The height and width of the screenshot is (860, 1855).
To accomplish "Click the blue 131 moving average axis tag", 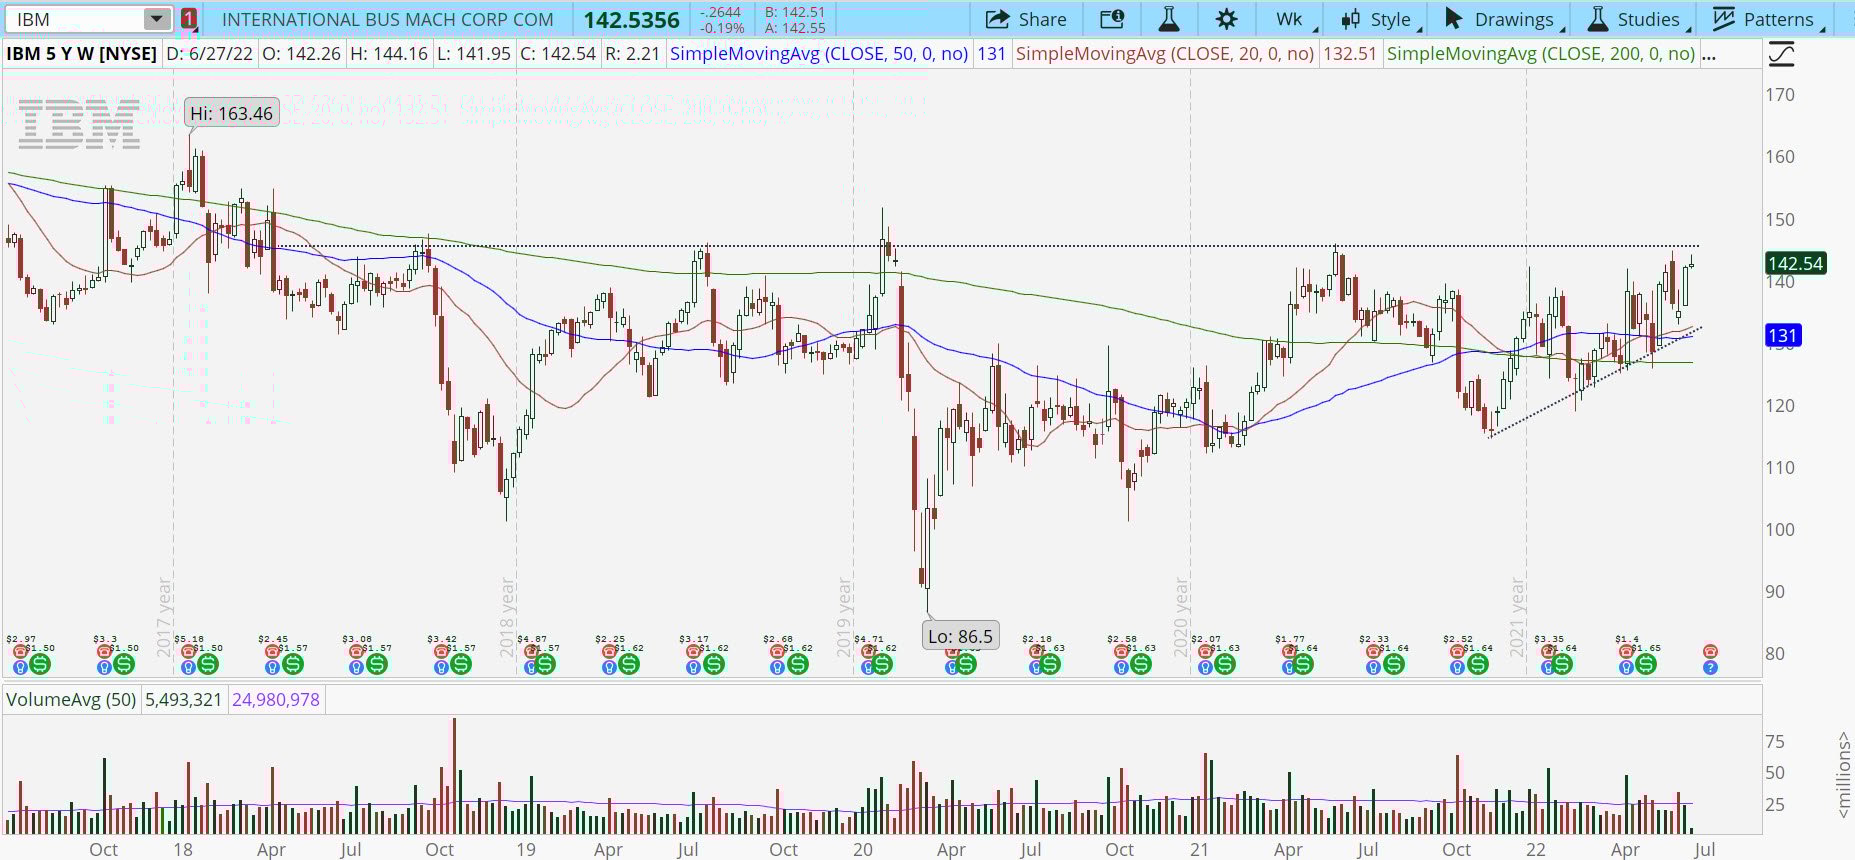I will click(x=1783, y=336).
